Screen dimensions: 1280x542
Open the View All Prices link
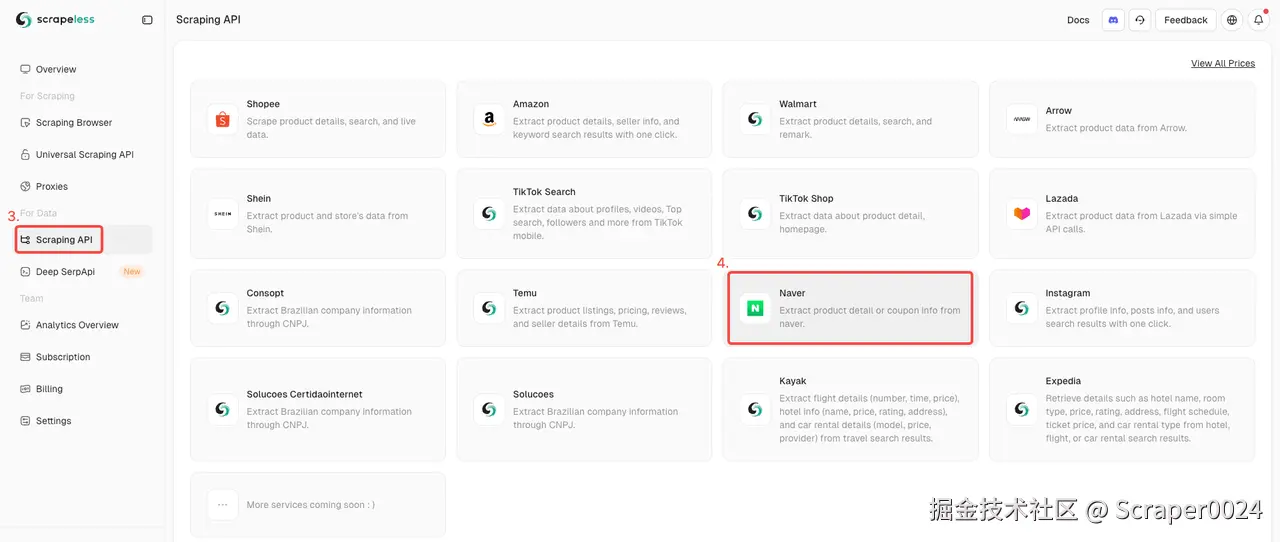(1222, 64)
